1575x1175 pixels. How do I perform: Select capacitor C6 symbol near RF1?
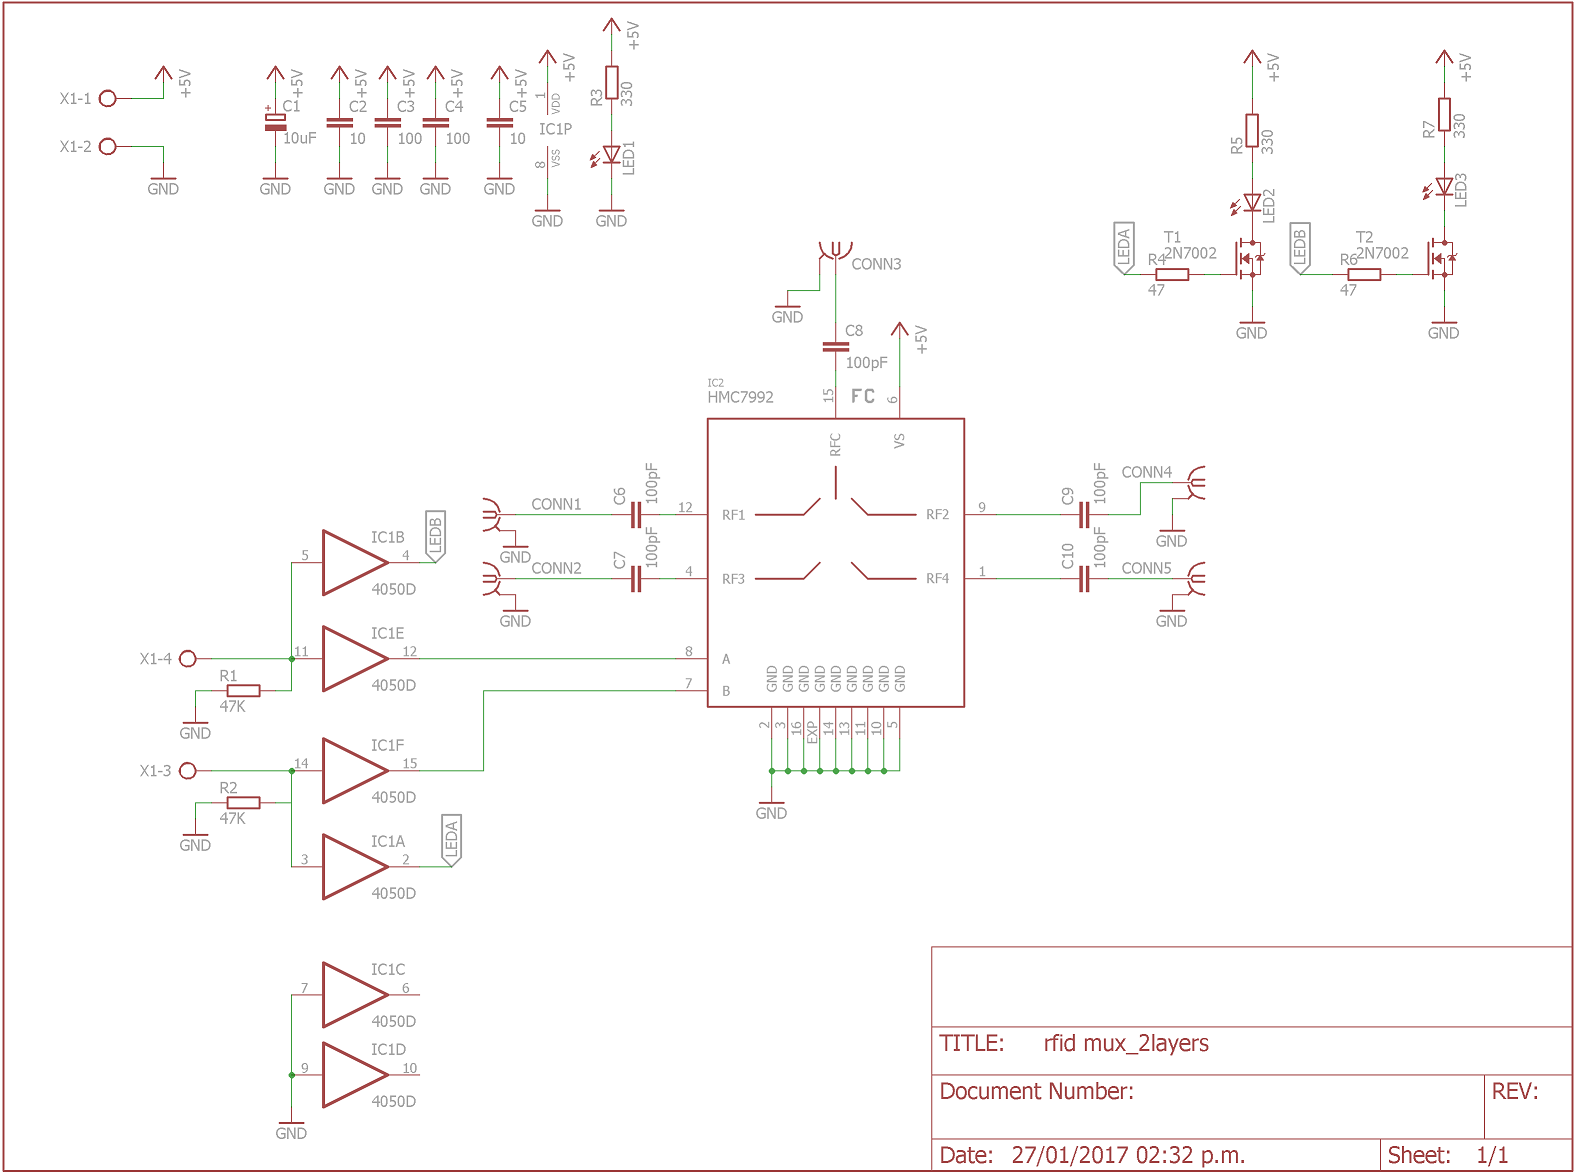635,515
